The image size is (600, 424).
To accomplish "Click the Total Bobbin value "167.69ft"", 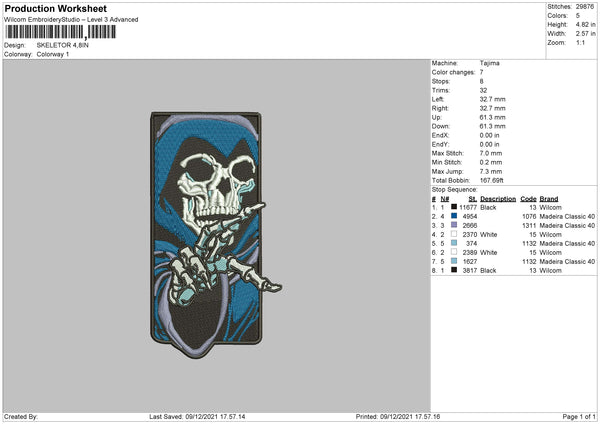I will (492, 180).
